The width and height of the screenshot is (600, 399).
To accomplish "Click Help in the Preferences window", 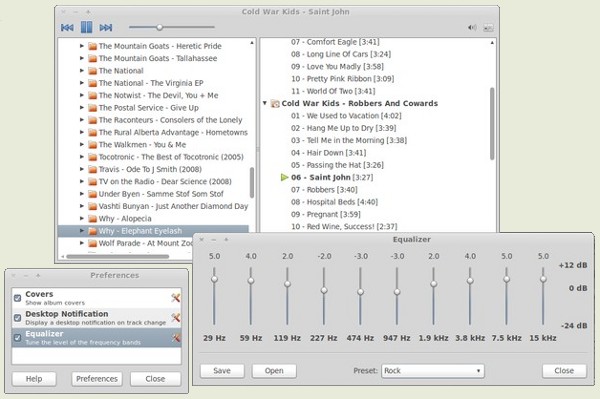I will (34, 379).
